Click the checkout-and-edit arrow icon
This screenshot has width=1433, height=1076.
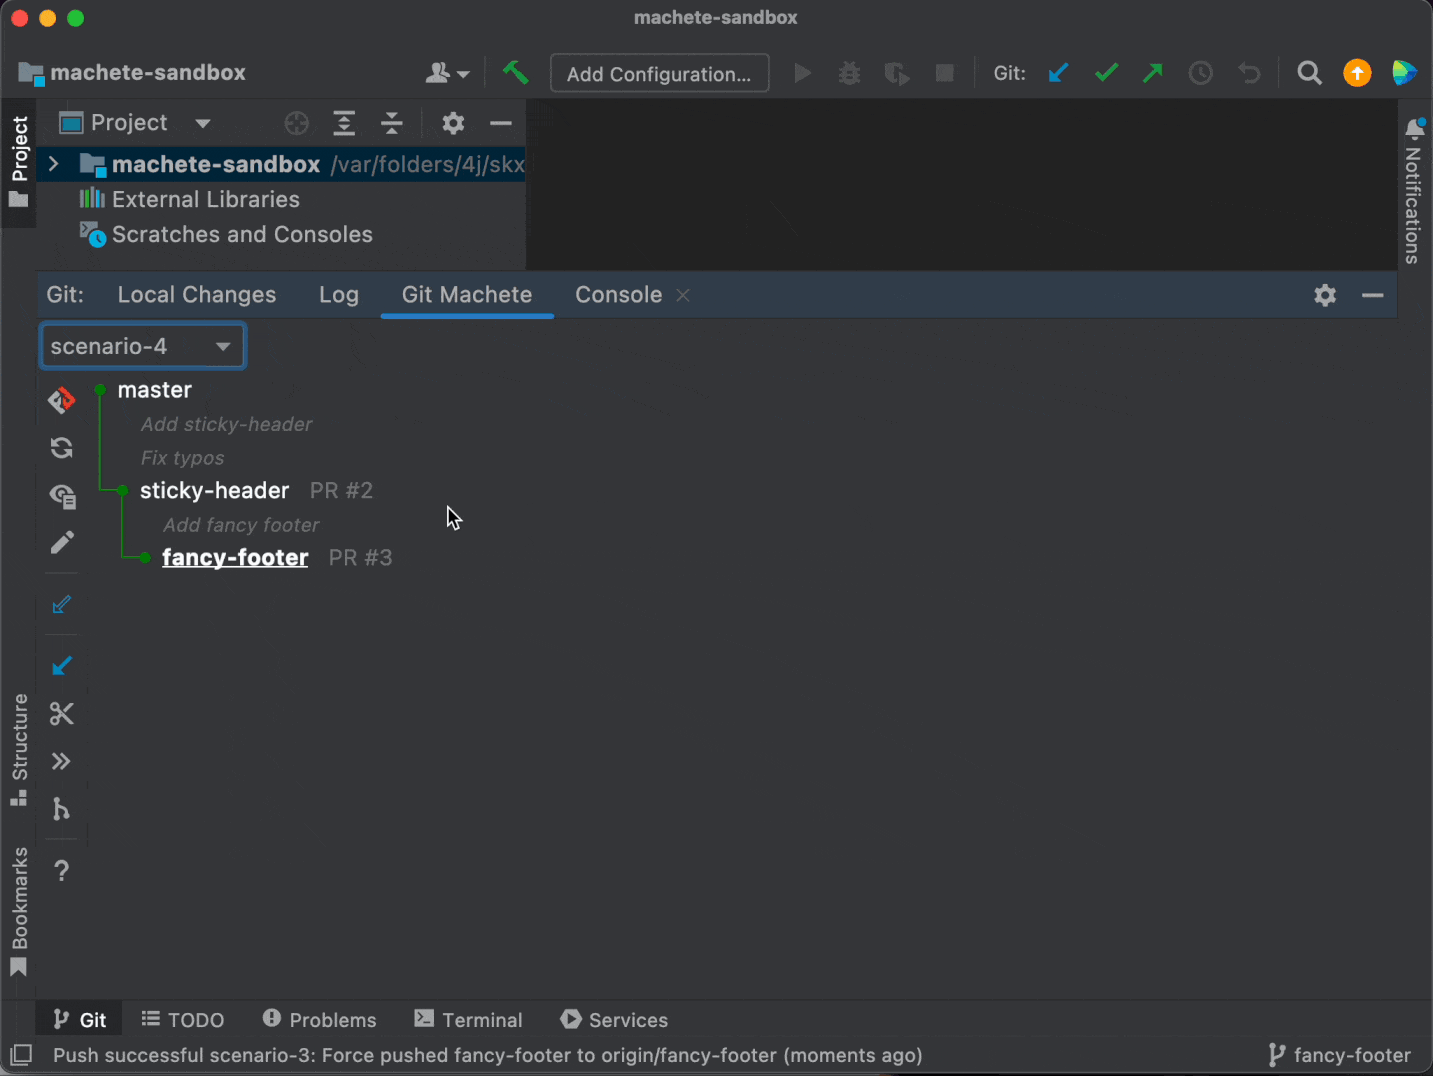point(61,605)
